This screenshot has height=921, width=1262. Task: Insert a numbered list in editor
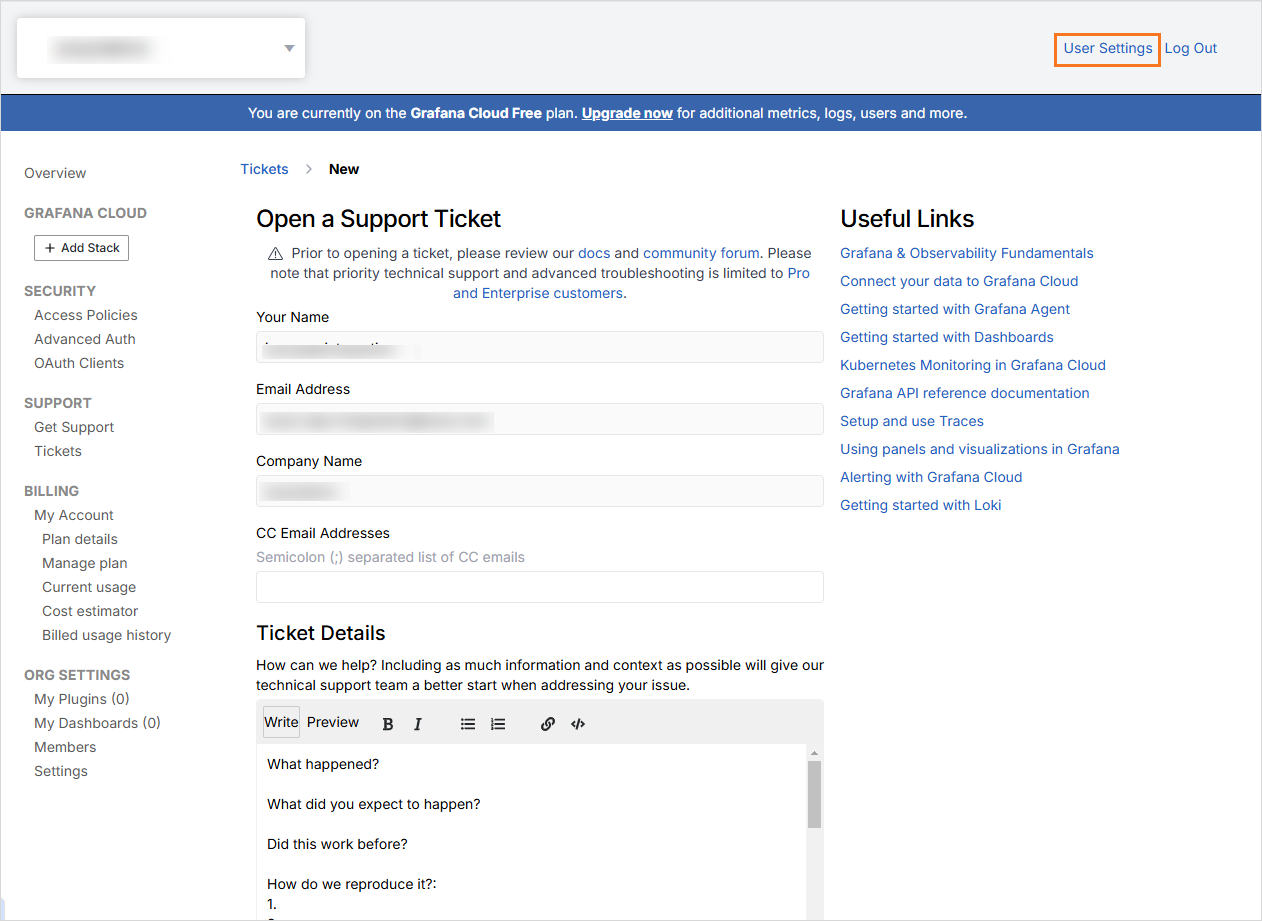(x=498, y=724)
